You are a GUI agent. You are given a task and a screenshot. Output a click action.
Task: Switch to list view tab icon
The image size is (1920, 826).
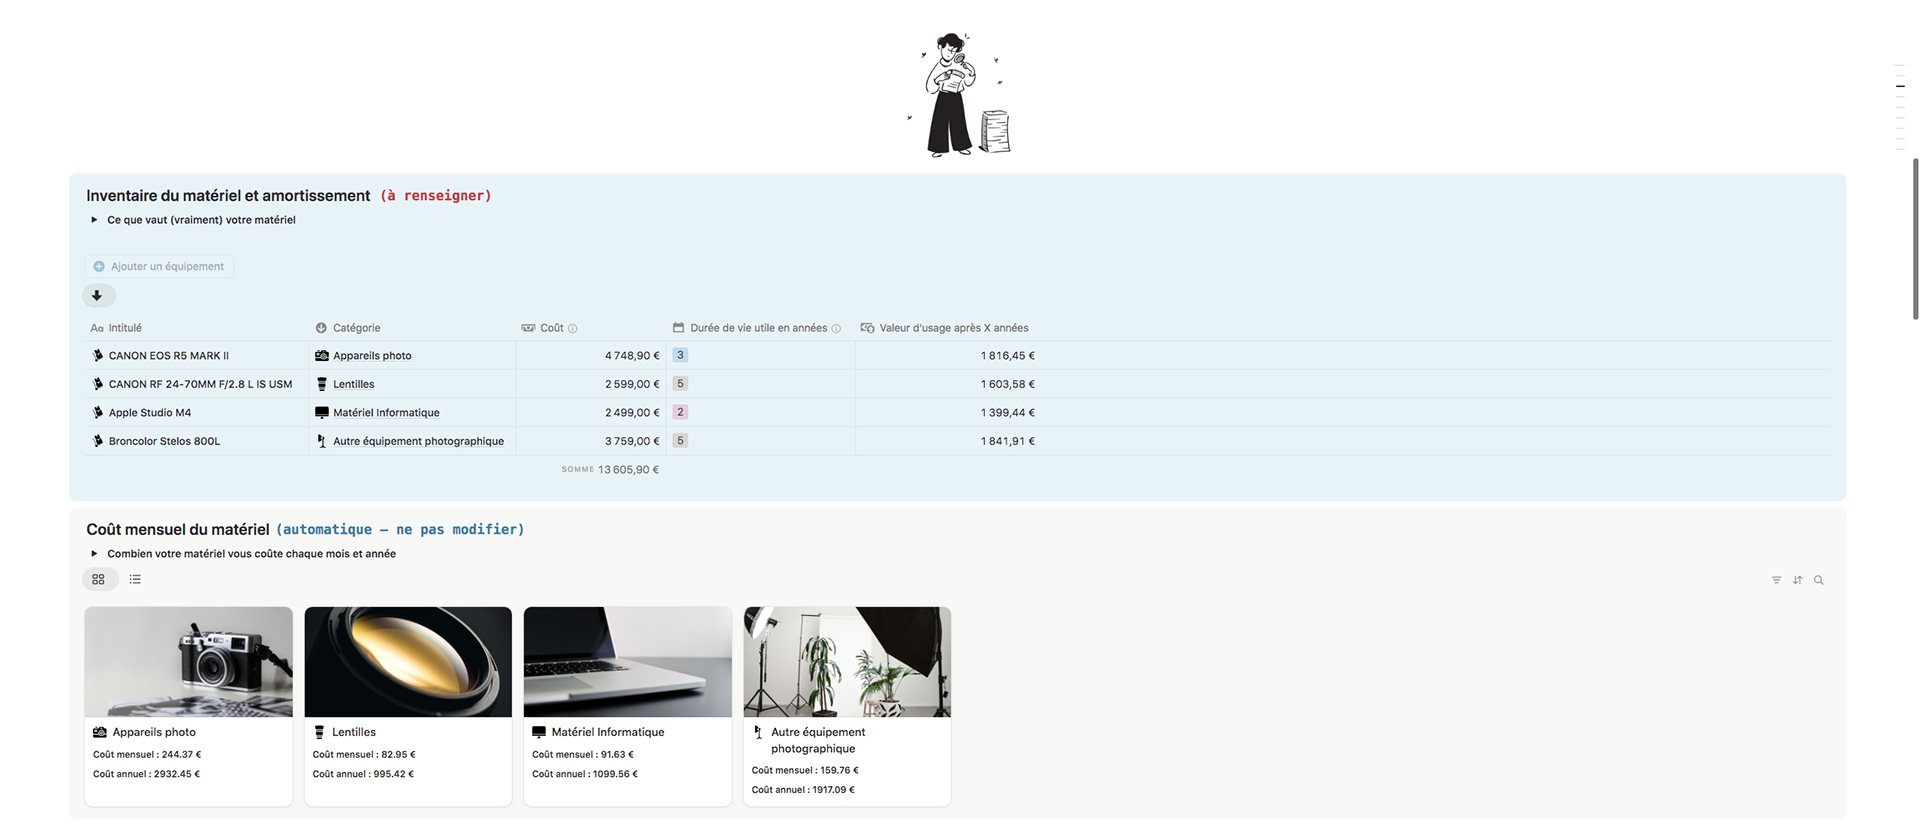pyautogui.click(x=135, y=579)
